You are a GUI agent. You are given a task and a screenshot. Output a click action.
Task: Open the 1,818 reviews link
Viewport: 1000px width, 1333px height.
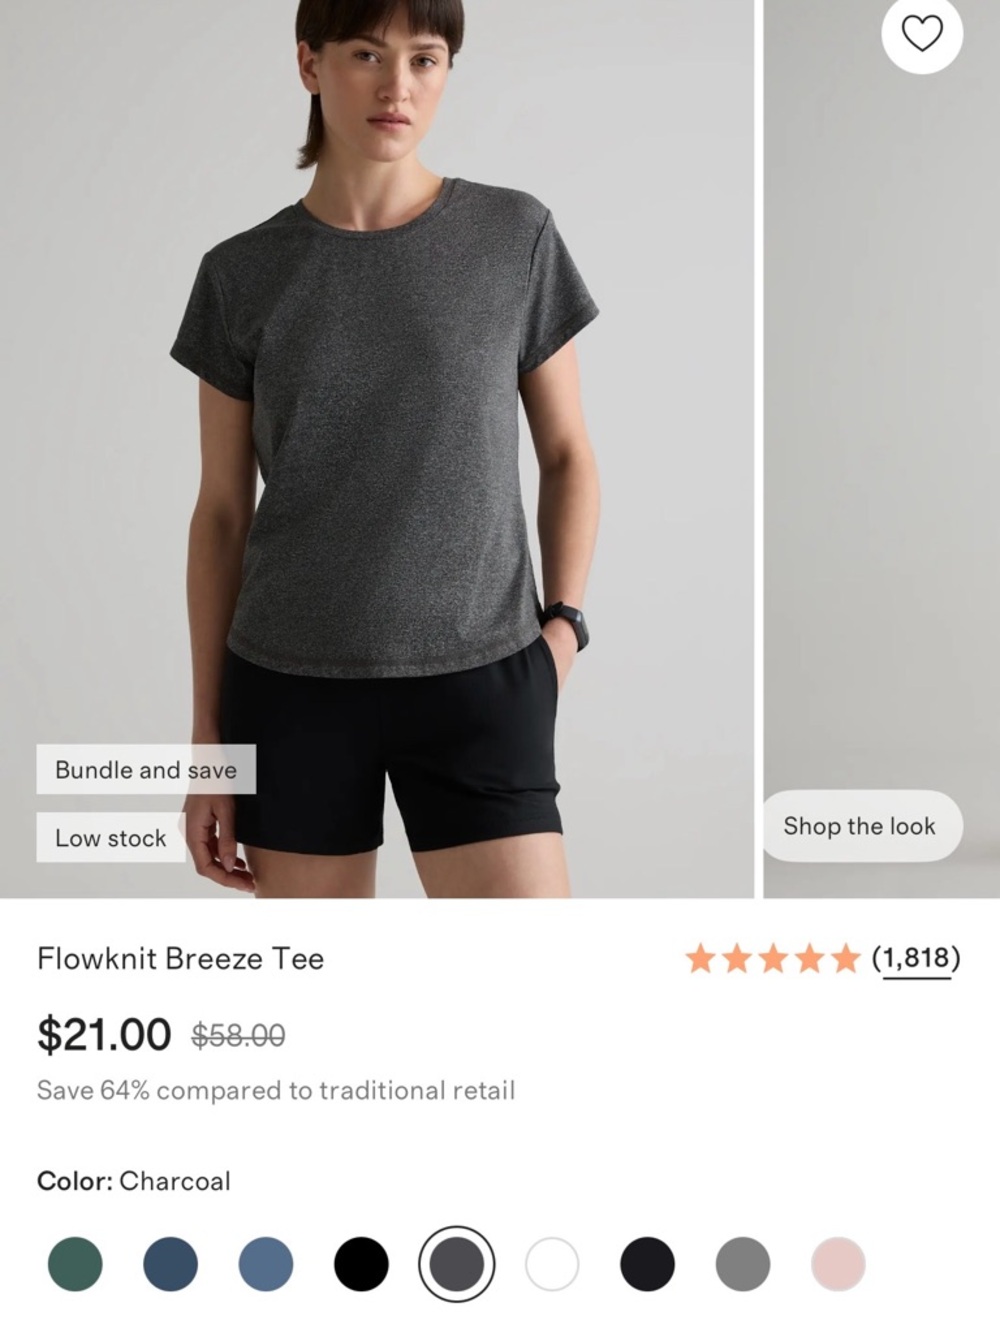(914, 958)
